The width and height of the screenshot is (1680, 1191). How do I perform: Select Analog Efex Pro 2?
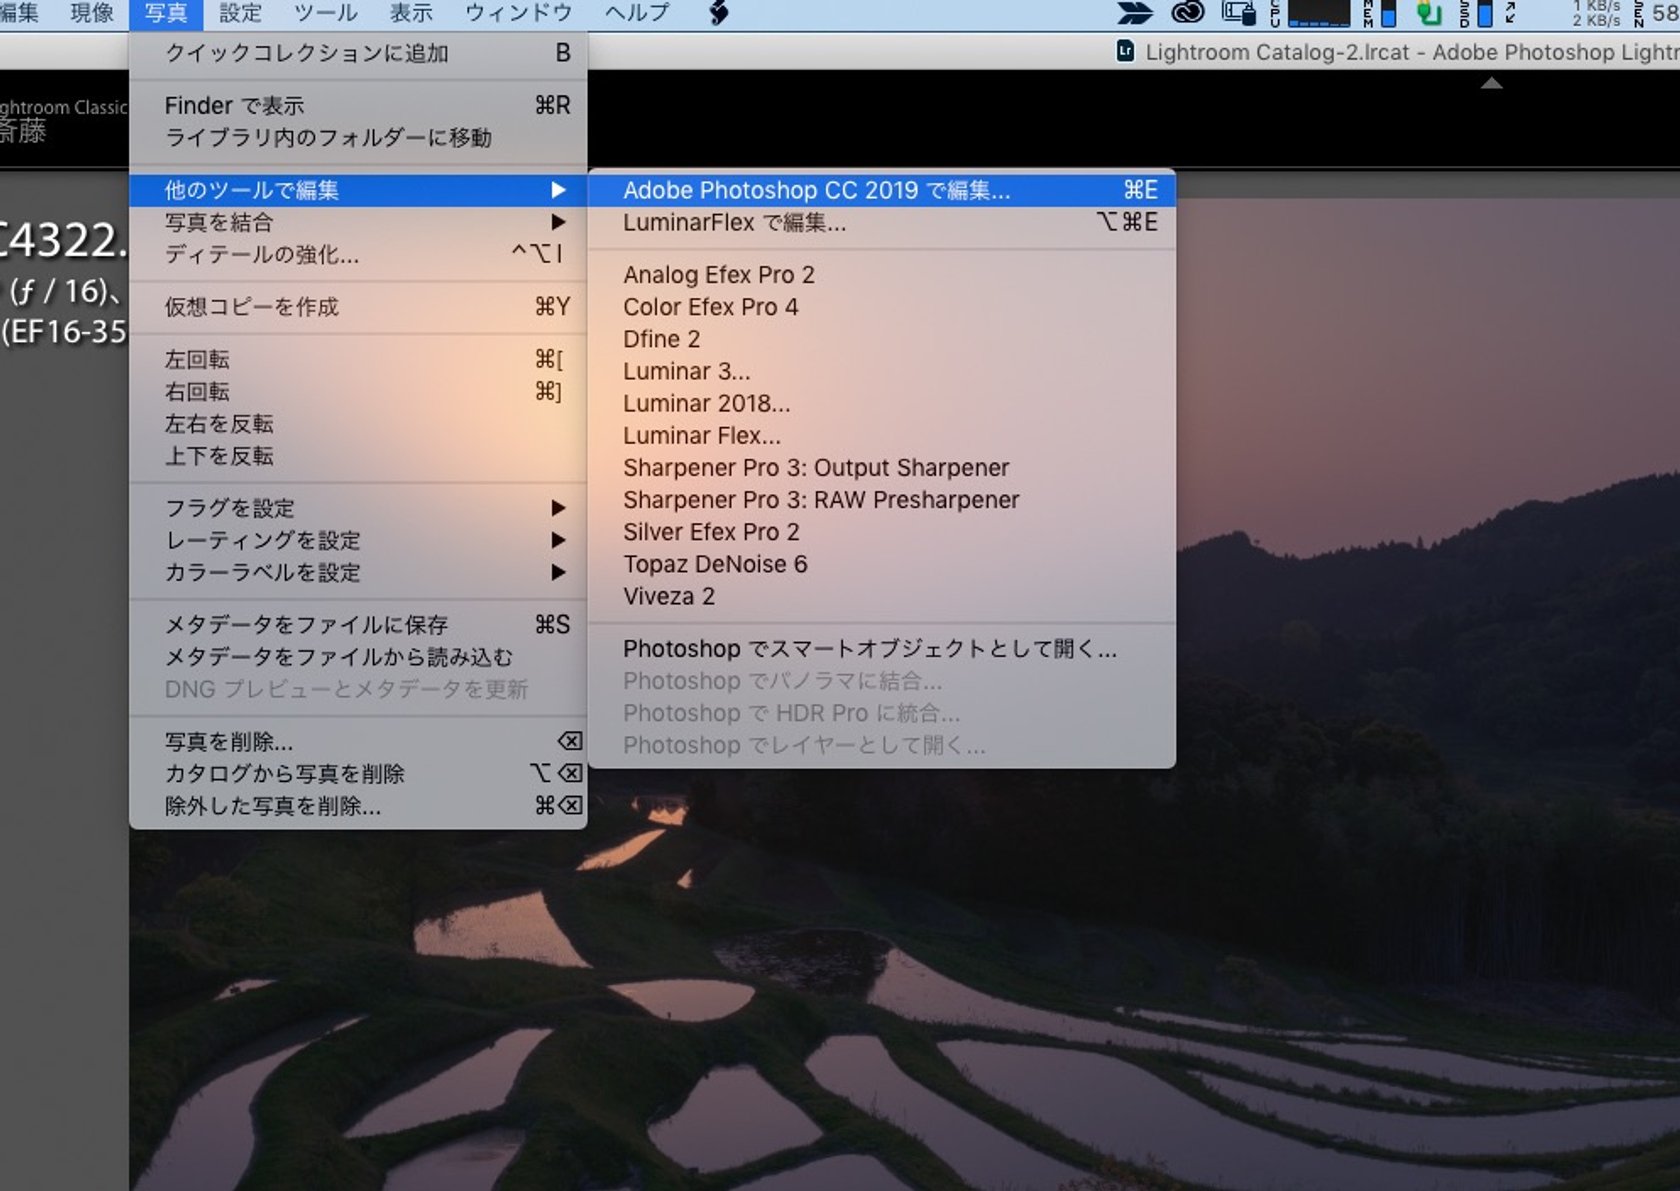coord(882,275)
